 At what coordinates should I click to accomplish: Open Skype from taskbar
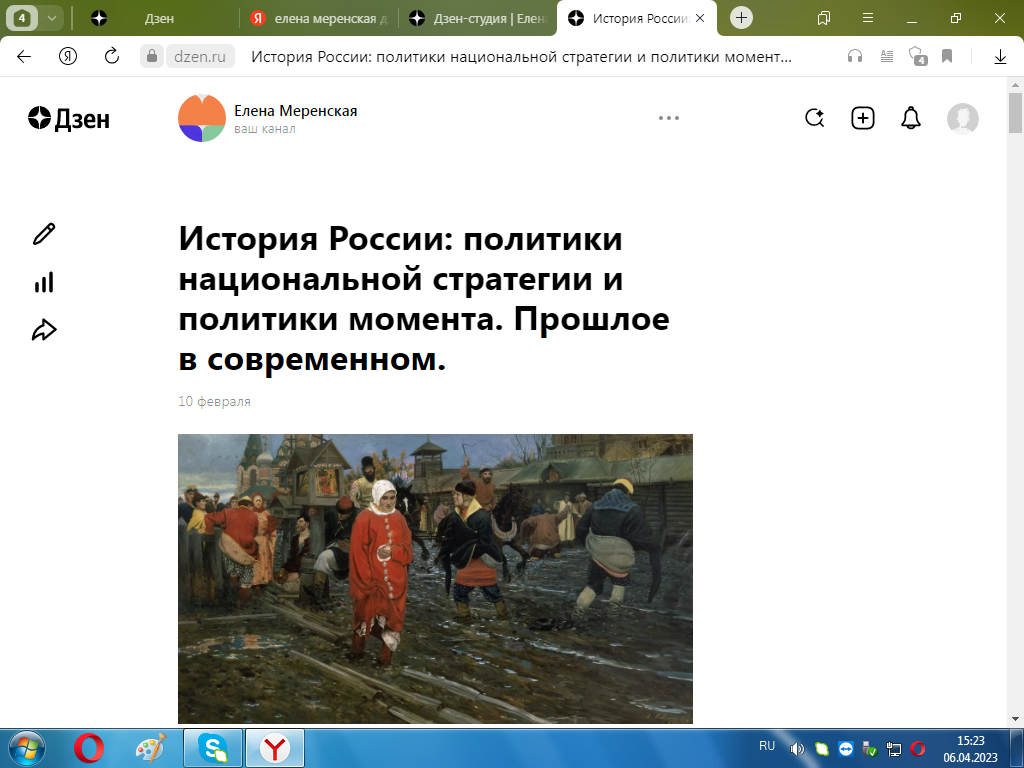213,748
